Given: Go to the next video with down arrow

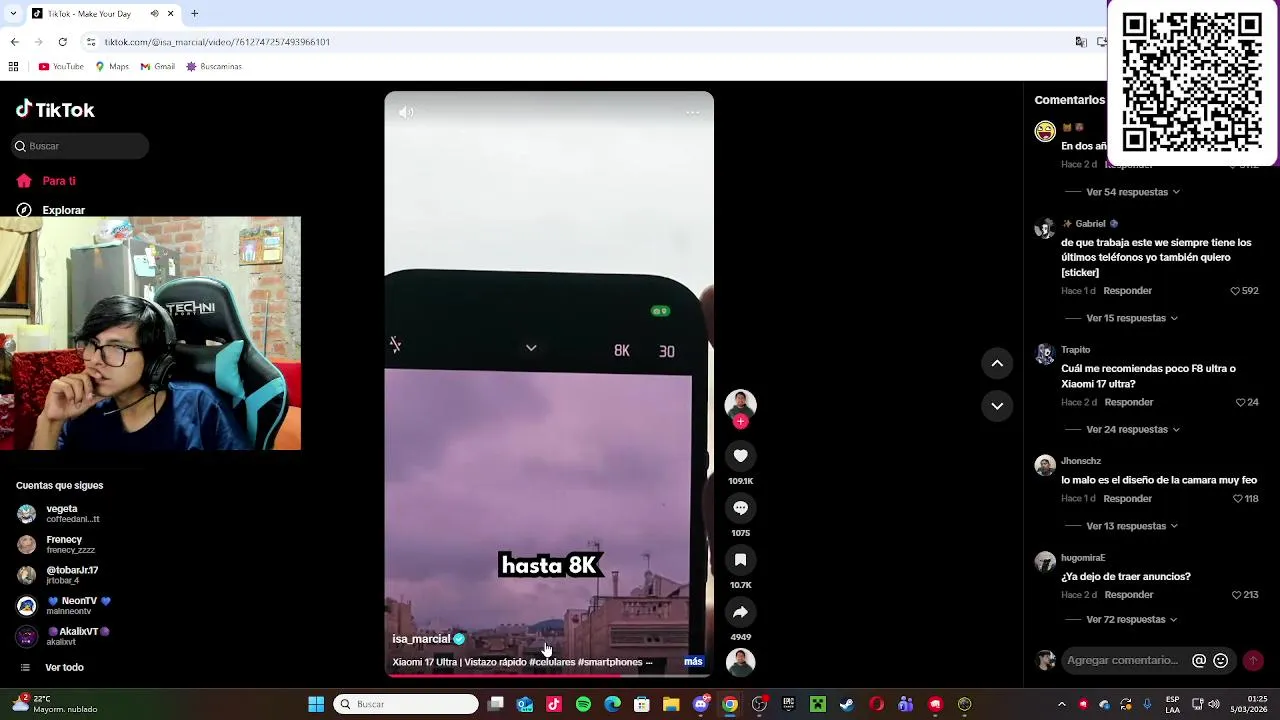Looking at the screenshot, I should point(997,406).
